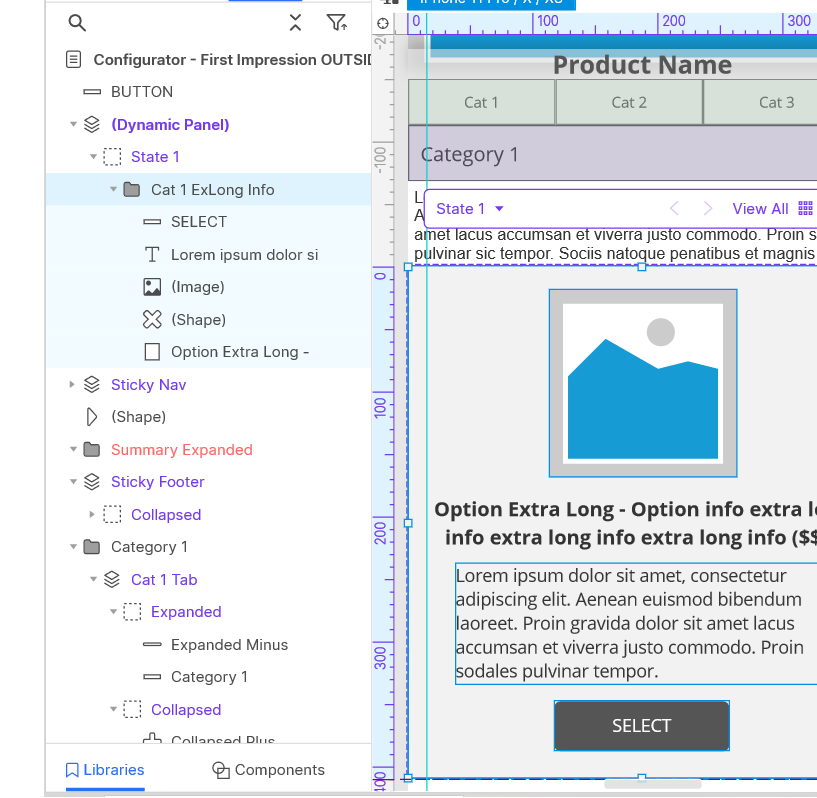817x798 pixels.
Task: Click the search icon in the outline panel
Action: click(x=77, y=22)
